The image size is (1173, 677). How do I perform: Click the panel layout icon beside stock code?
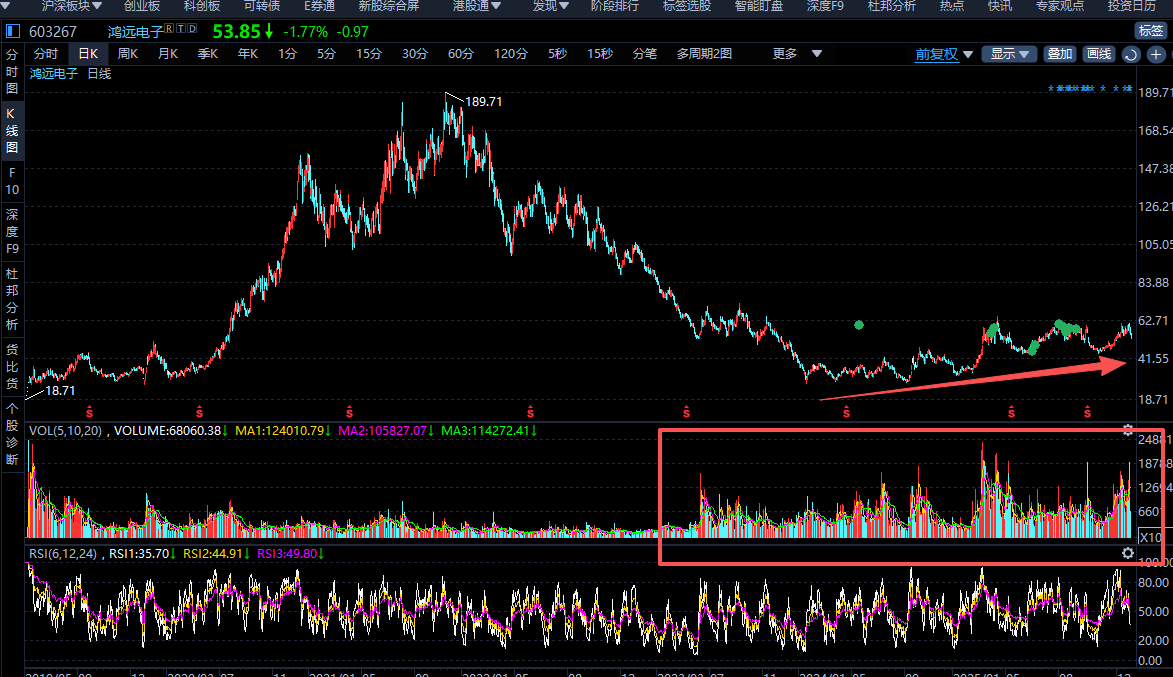point(13,31)
